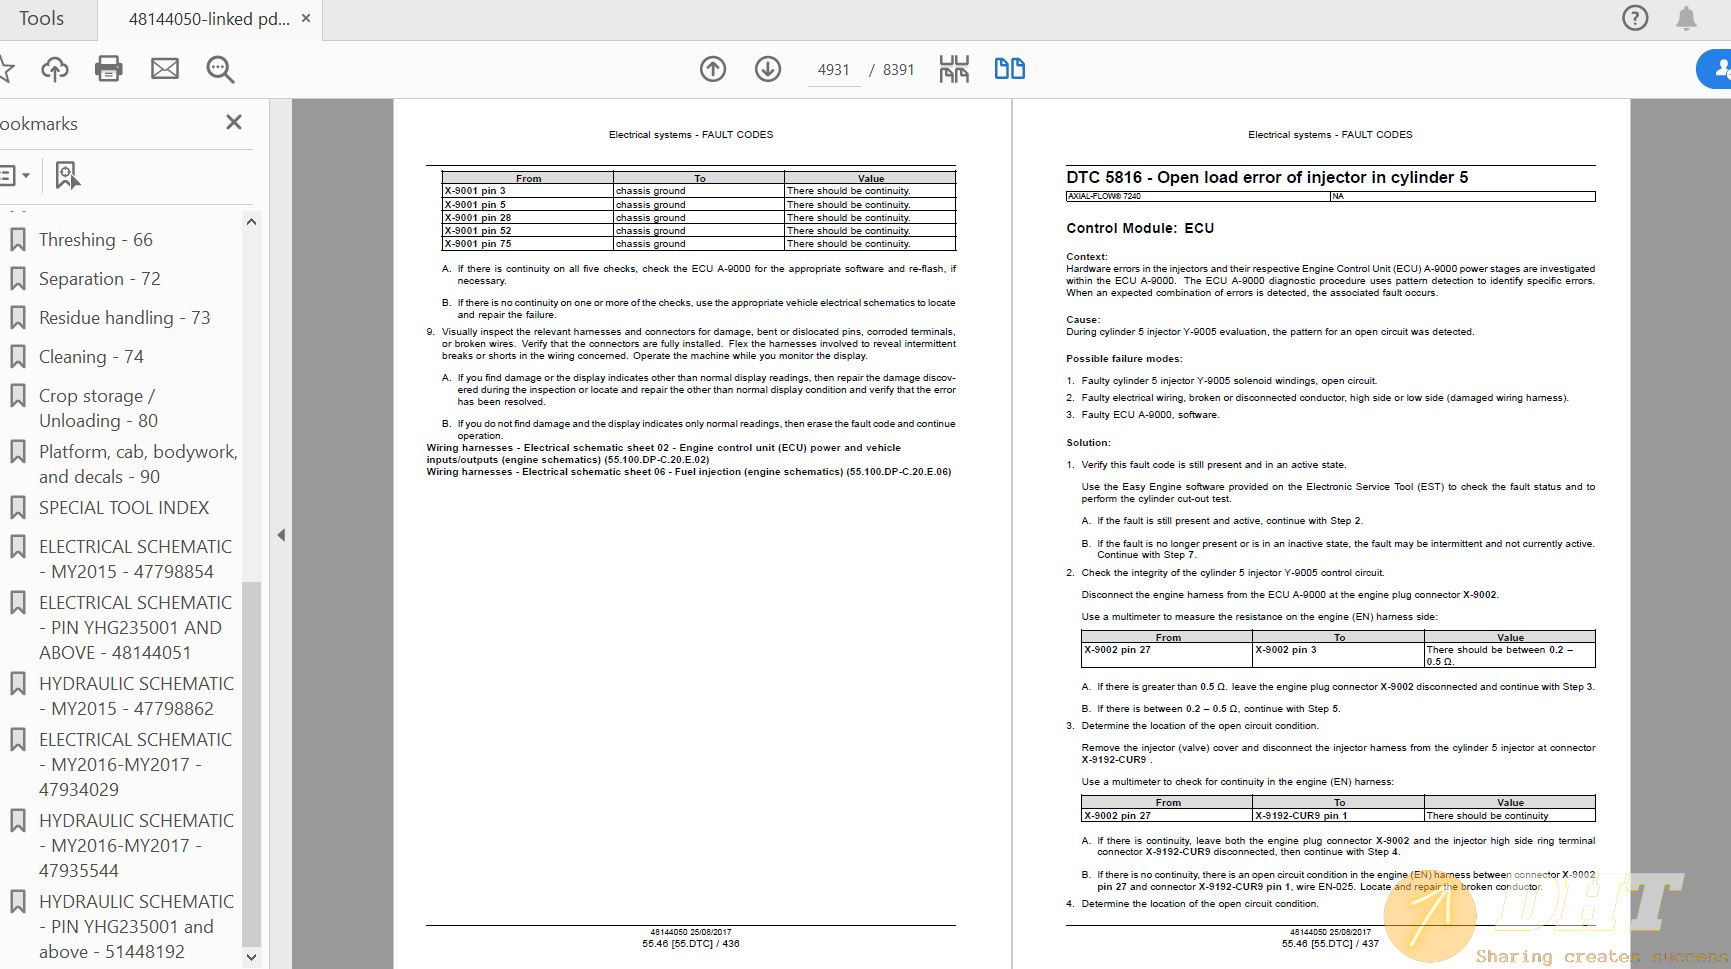Open the Cleaning - 74 bookmark

point(91,357)
